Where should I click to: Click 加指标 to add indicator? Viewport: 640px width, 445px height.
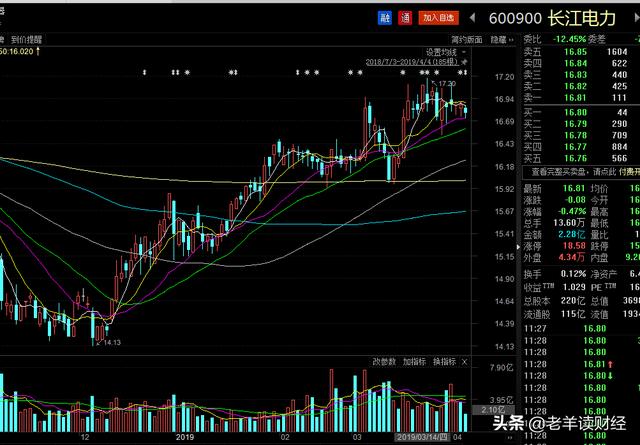click(414, 362)
